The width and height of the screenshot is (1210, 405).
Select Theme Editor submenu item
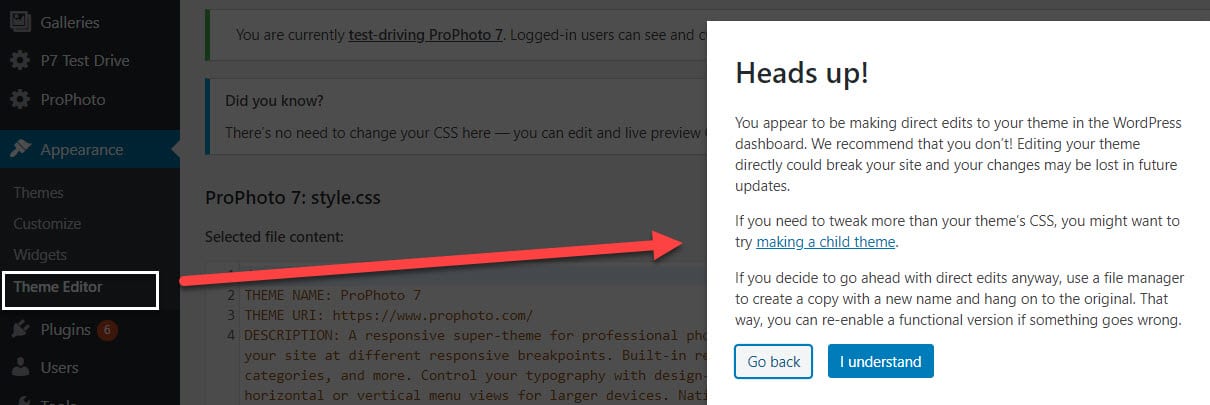pos(58,287)
